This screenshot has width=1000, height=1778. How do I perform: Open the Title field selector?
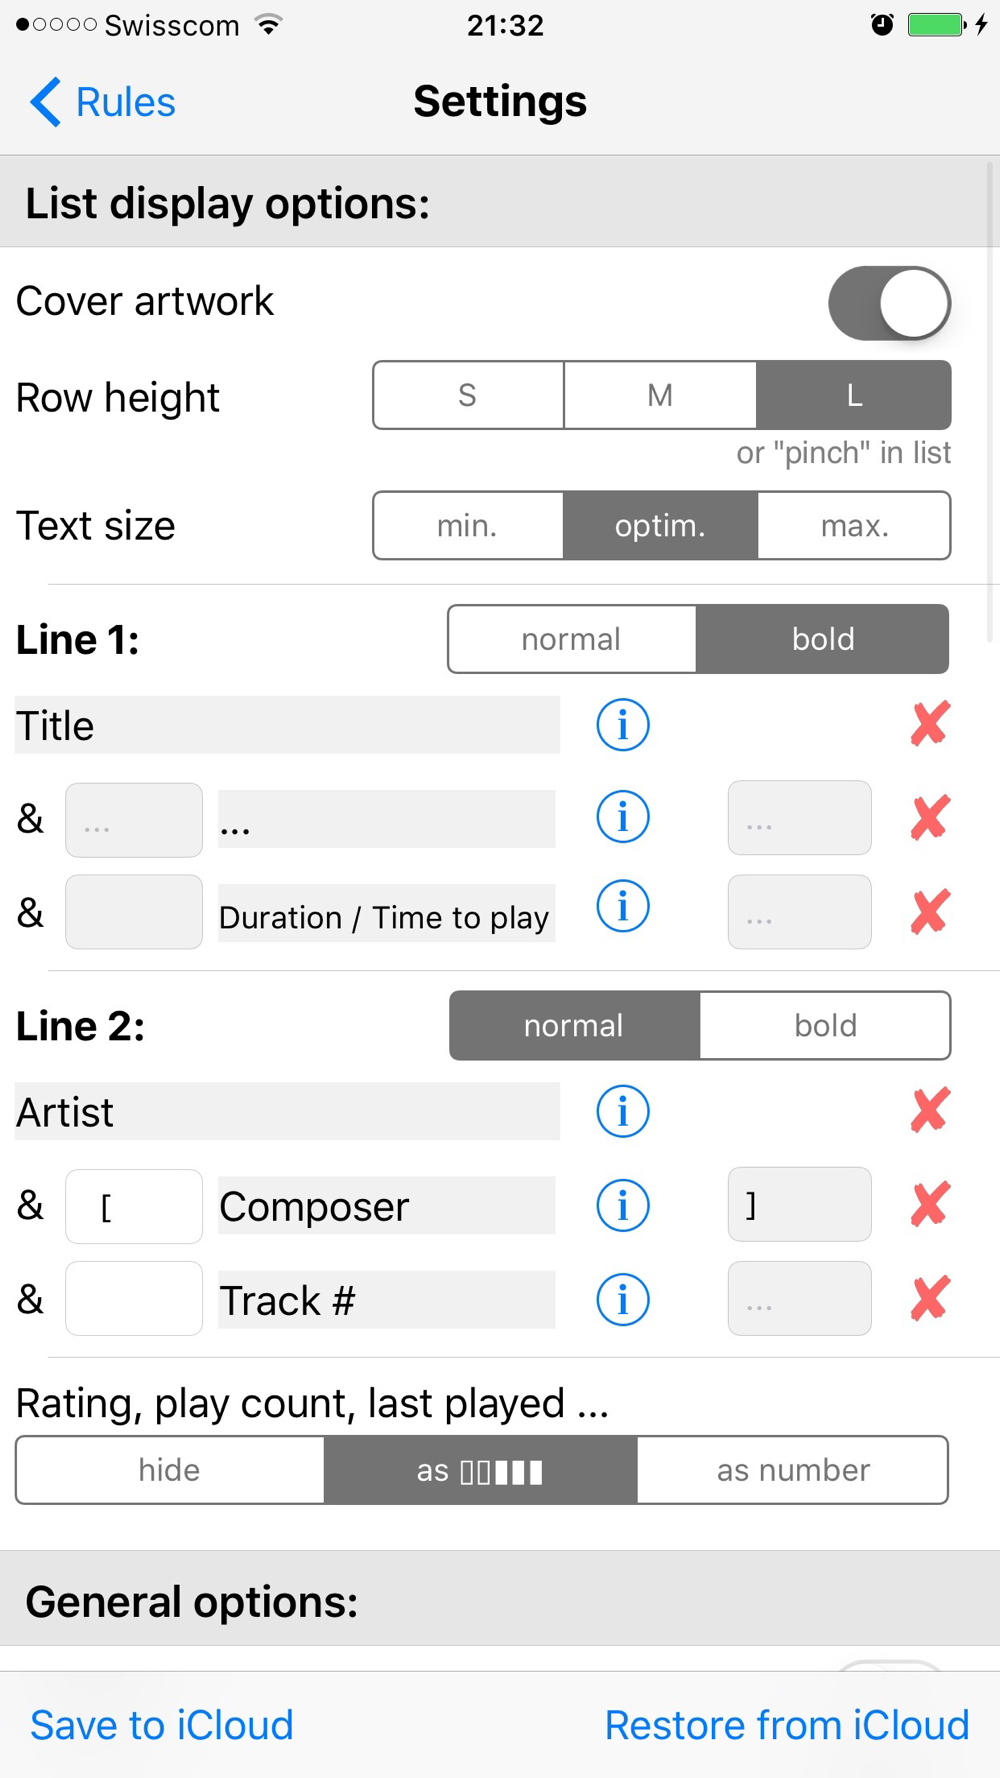[x=287, y=726]
